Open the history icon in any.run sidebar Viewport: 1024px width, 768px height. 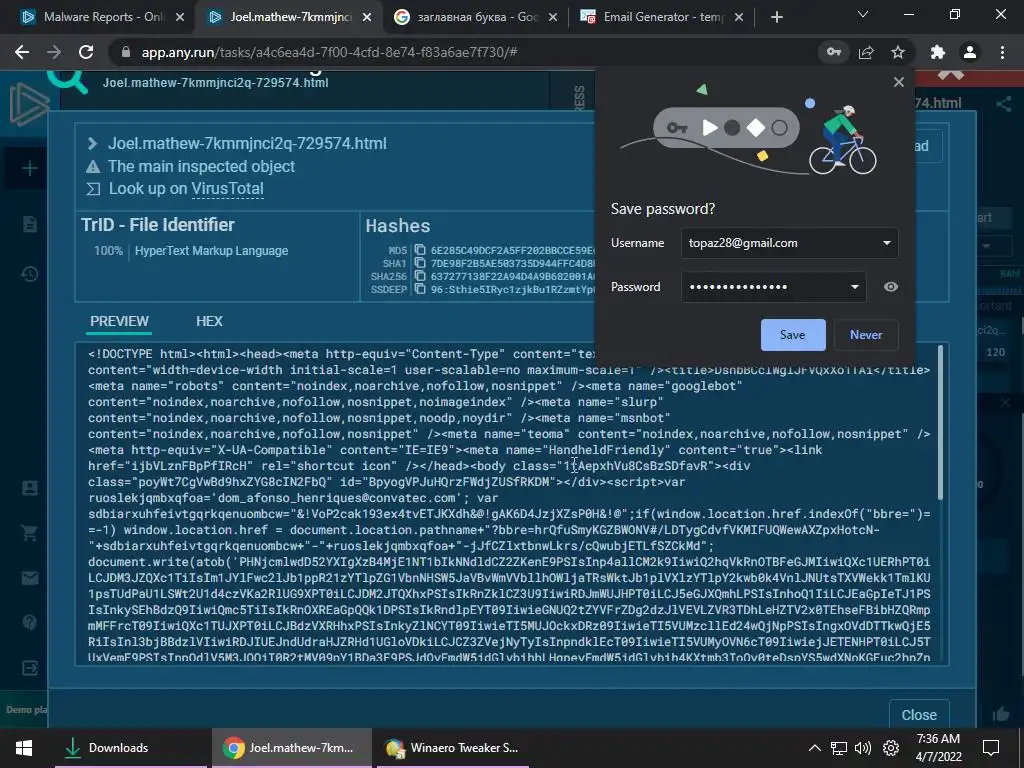coord(30,274)
